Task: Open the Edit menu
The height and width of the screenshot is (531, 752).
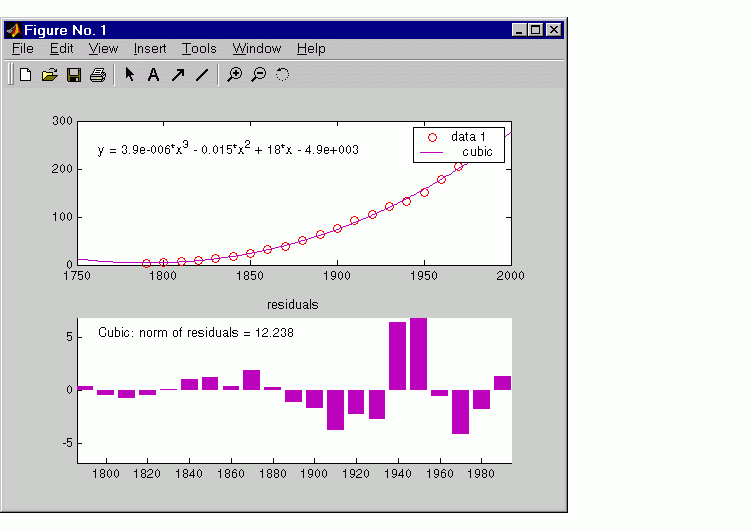Action: [x=61, y=48]
